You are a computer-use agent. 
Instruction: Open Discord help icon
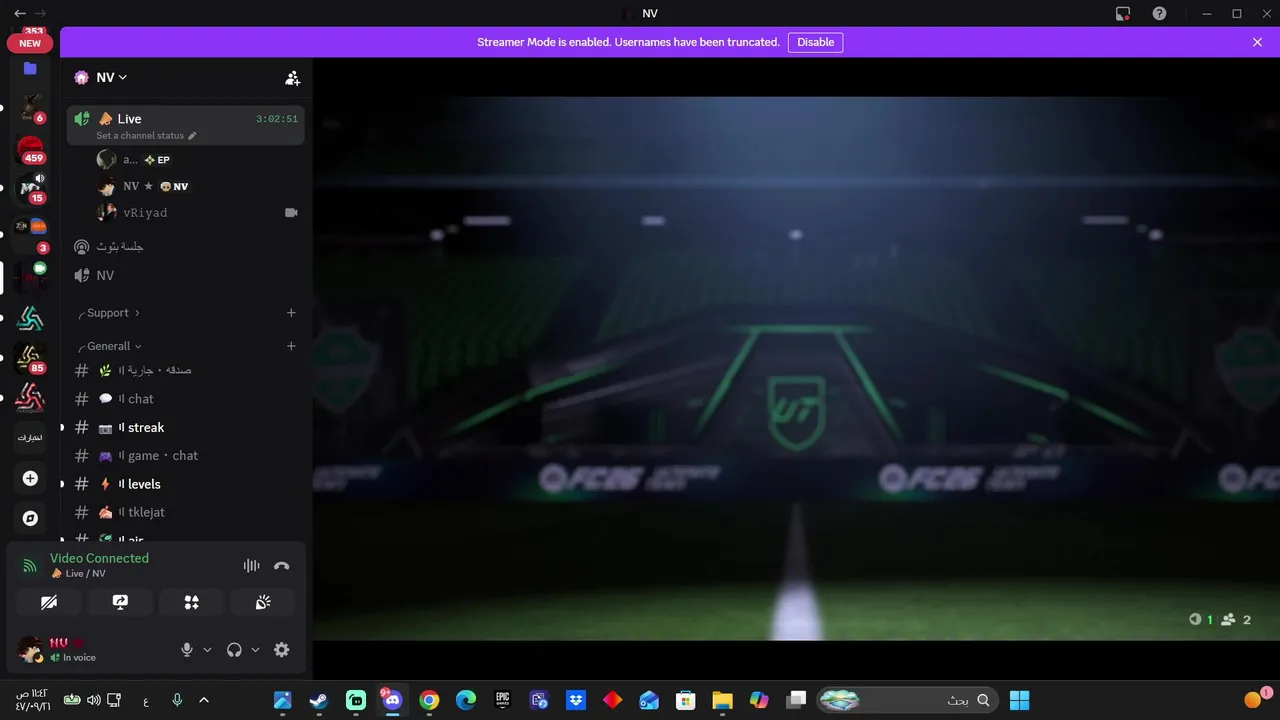[x=1159, y=14]
